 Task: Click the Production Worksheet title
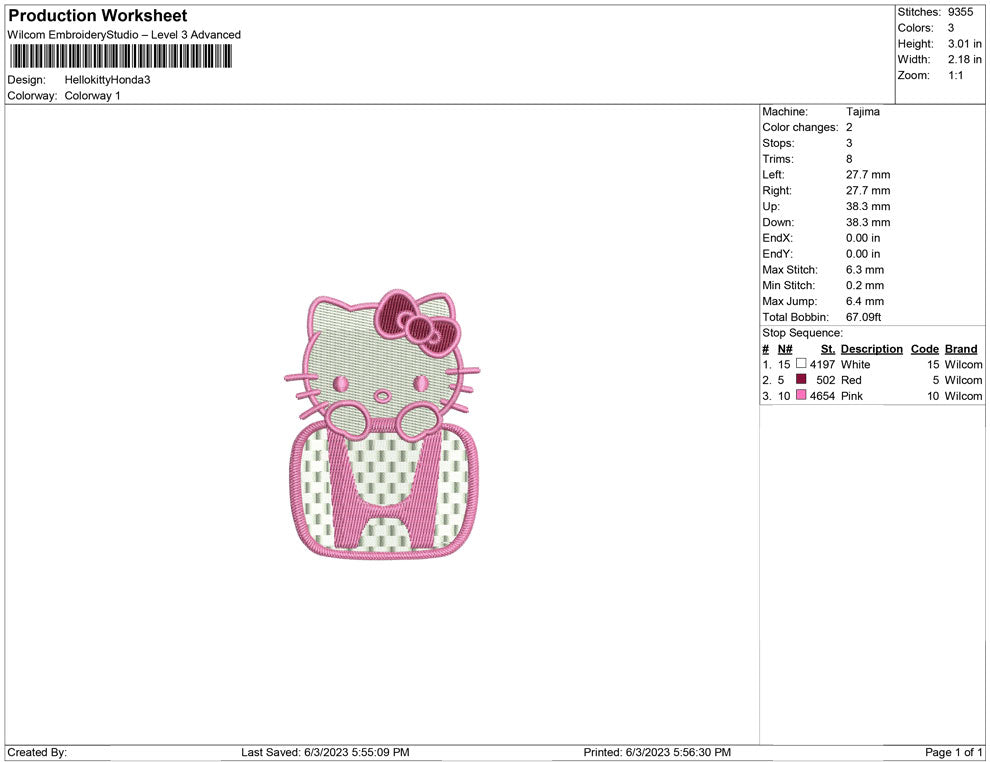tap(97, 16)
